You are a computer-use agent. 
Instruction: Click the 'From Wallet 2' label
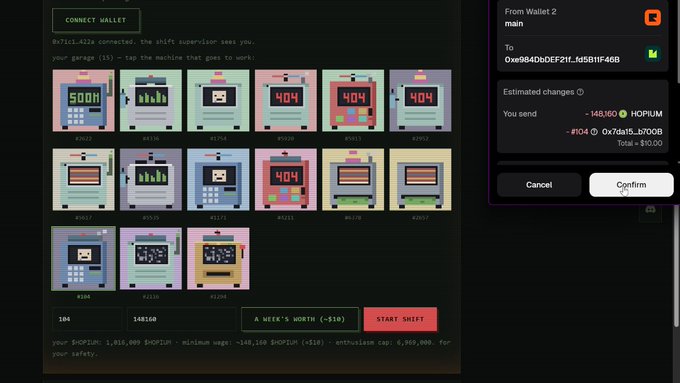[x=530, y=12]
